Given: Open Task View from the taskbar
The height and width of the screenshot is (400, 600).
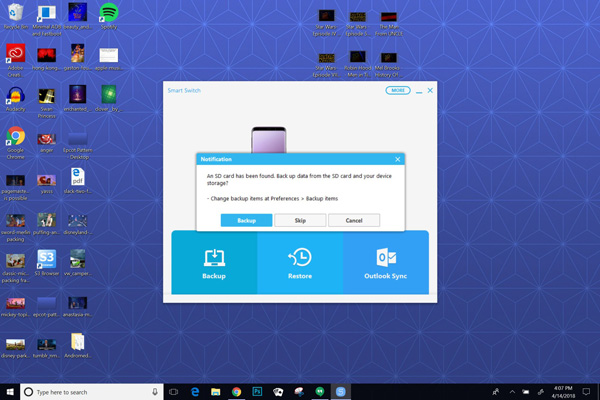Looking at the screenshot, I should pos(173,391).
